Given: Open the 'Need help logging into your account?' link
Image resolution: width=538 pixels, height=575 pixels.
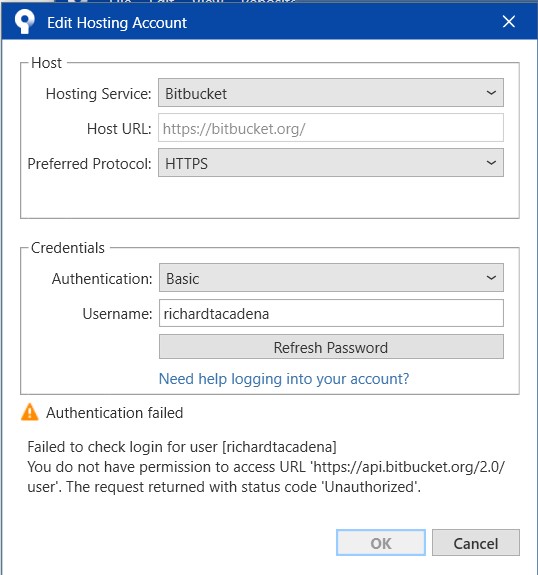Looking at the screenshot, I should click(x=284, y=378).
